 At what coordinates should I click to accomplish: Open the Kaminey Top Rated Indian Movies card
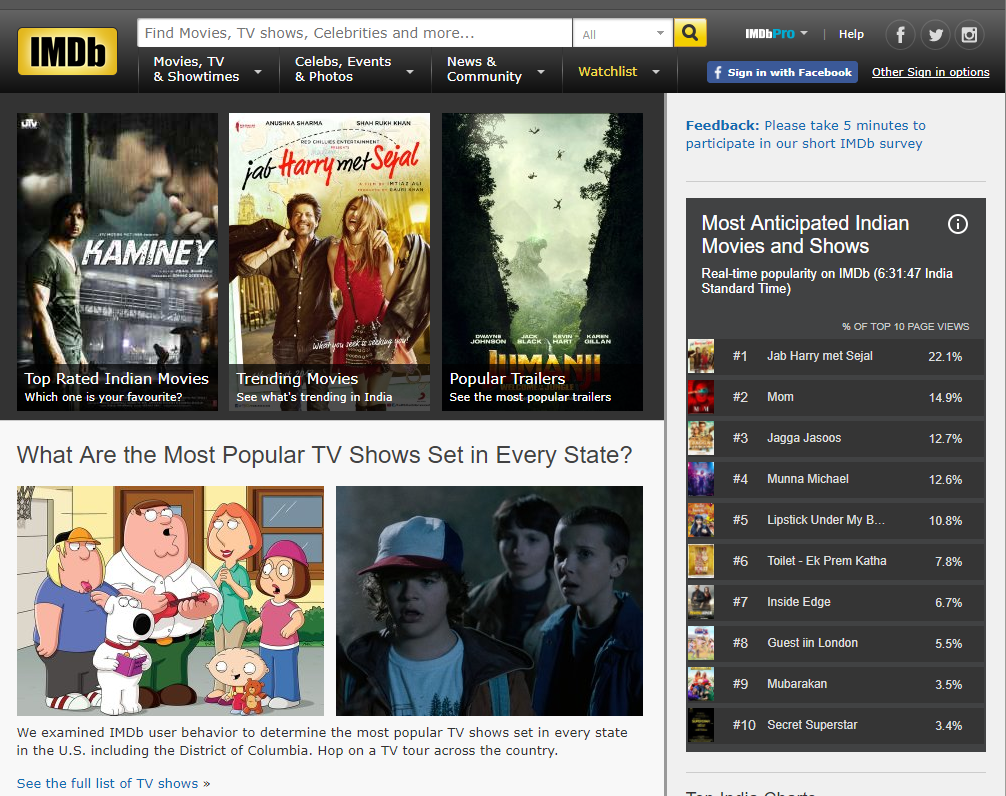tap(117, 262)
